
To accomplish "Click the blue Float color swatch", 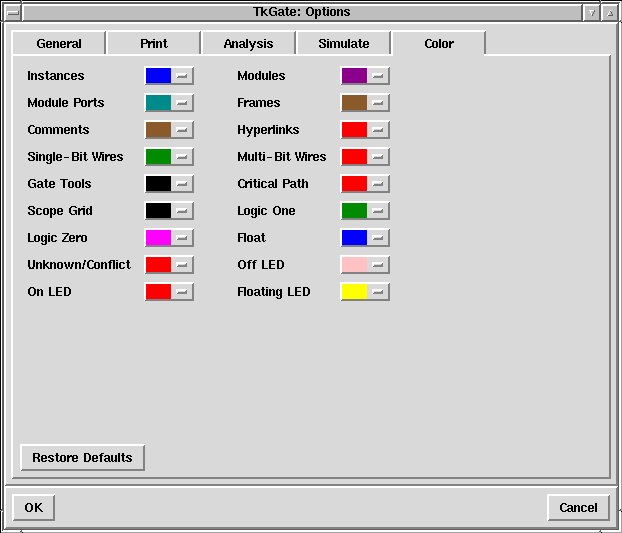I will coord(354,238).
